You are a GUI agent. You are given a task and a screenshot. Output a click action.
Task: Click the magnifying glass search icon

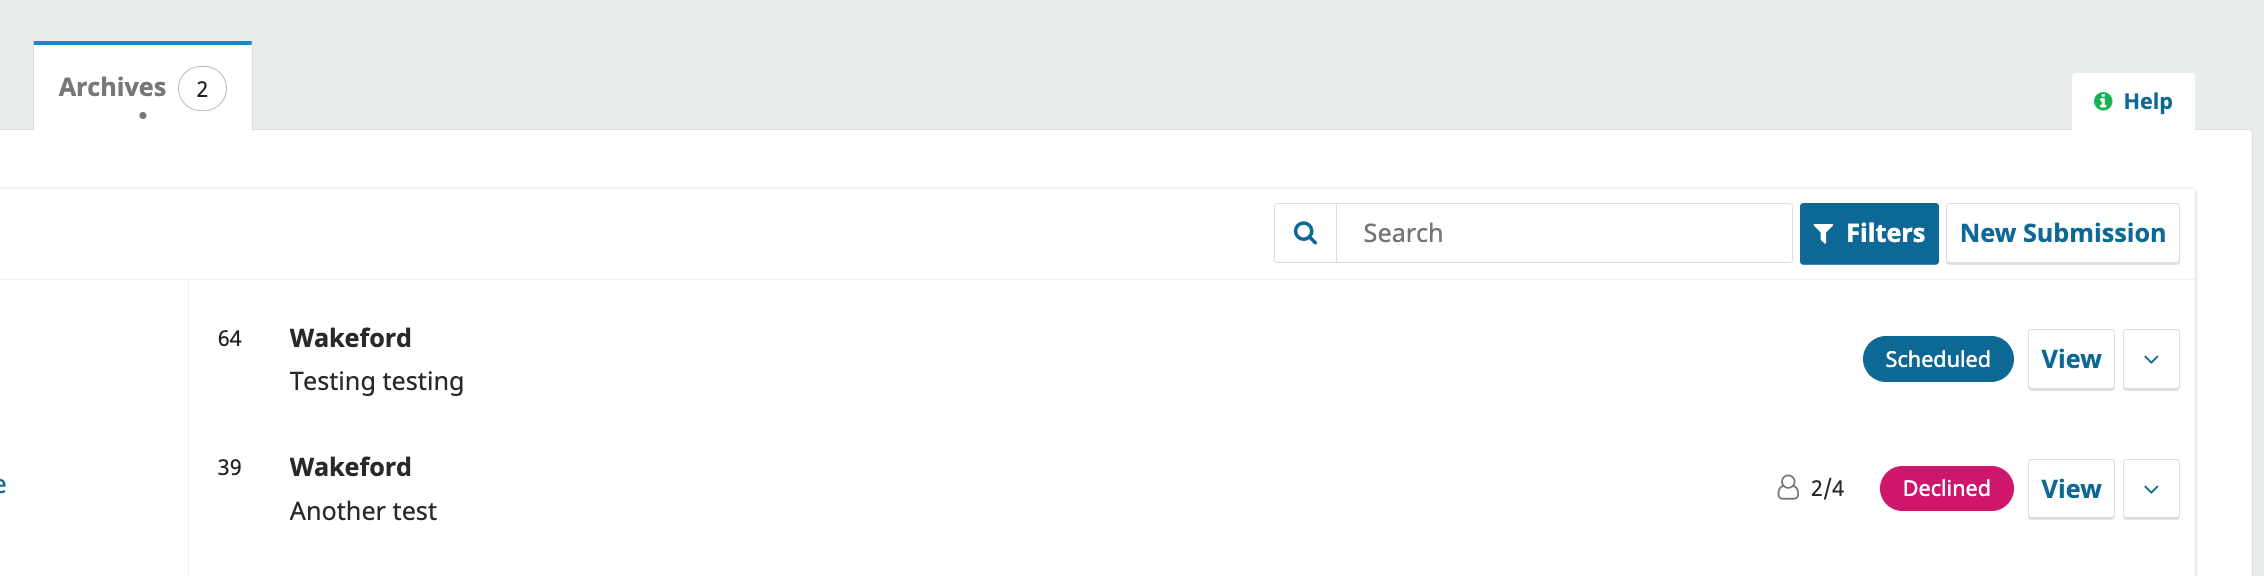(x=1305, y=233)
